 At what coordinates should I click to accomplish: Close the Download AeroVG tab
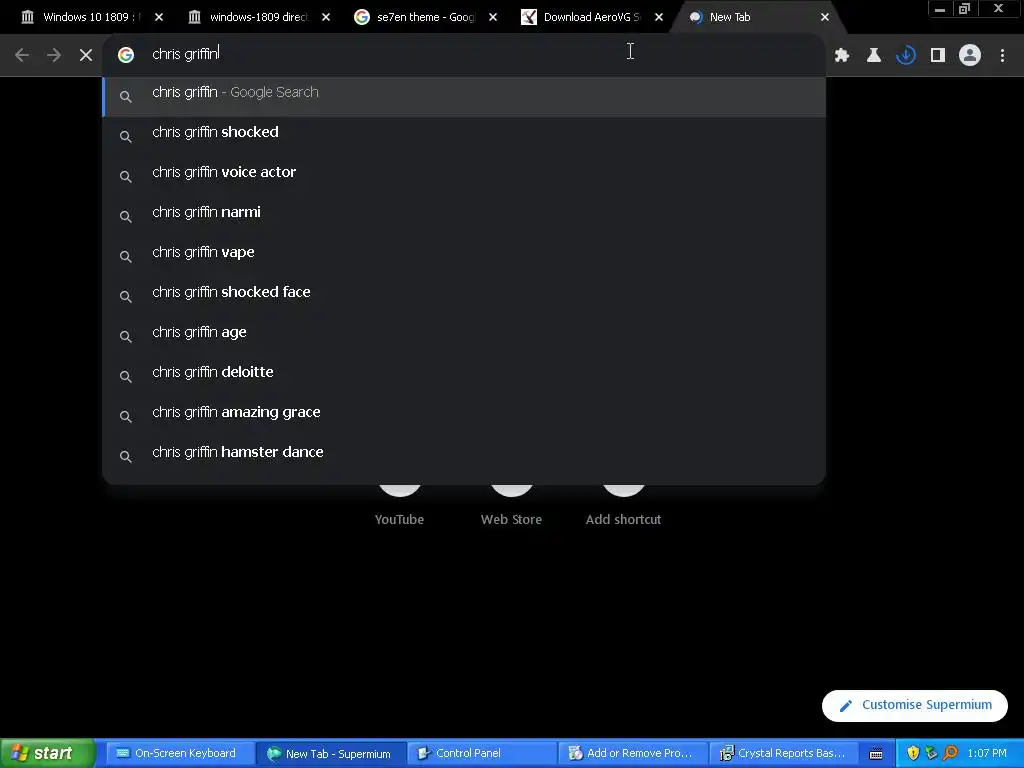659,17
